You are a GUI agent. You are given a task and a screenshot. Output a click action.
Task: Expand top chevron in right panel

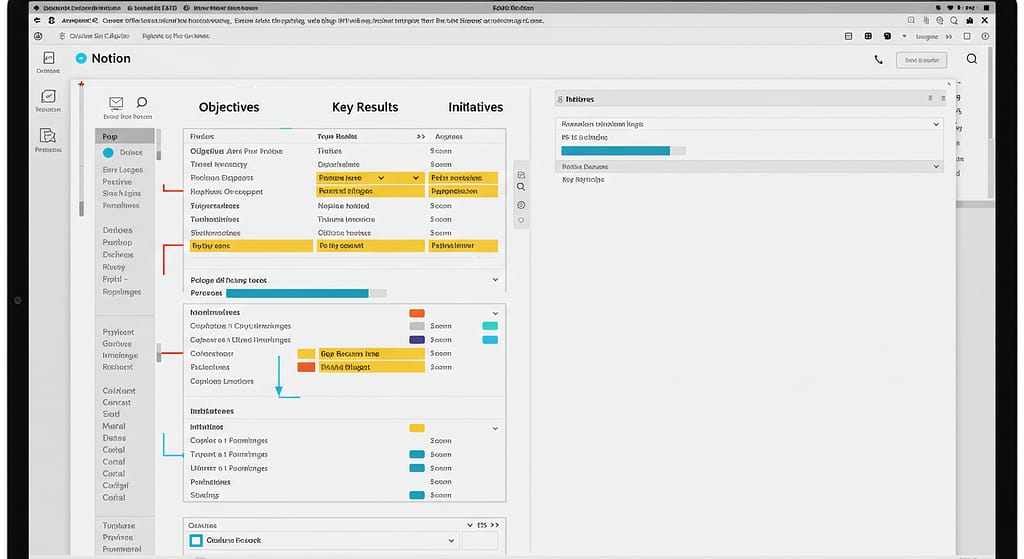coord(935,124)
